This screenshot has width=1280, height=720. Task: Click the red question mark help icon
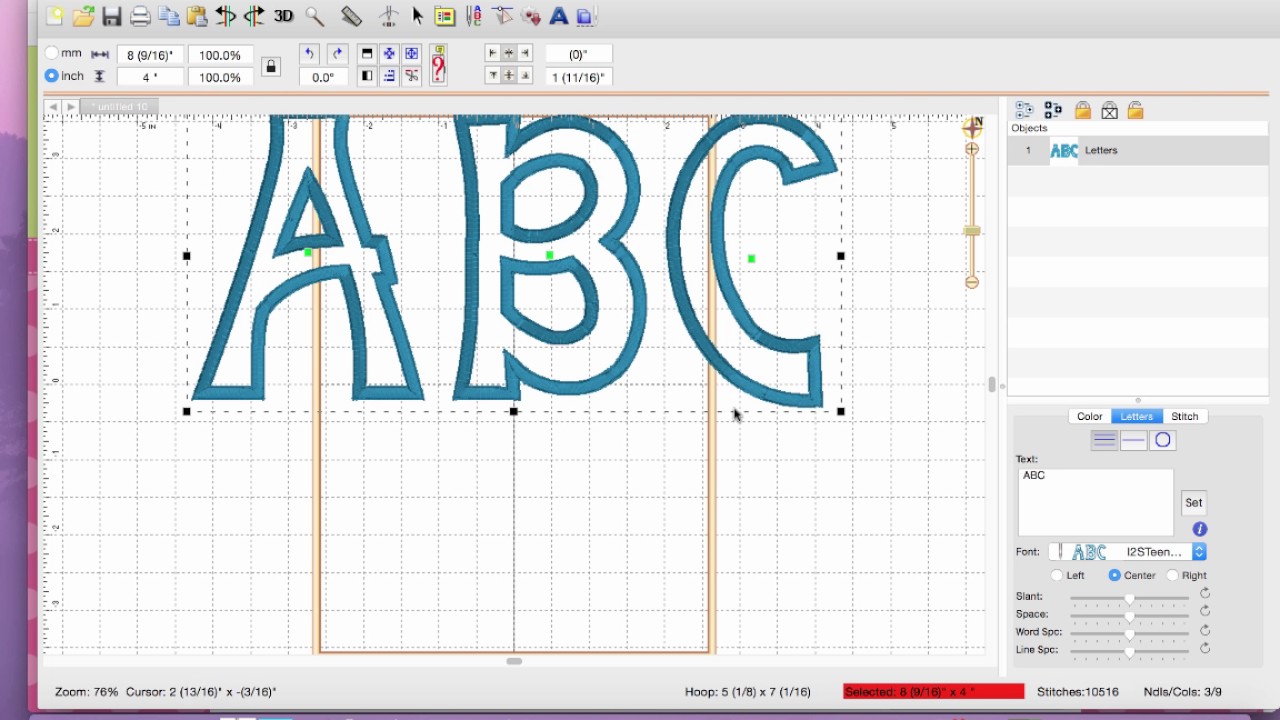point(438,65)
